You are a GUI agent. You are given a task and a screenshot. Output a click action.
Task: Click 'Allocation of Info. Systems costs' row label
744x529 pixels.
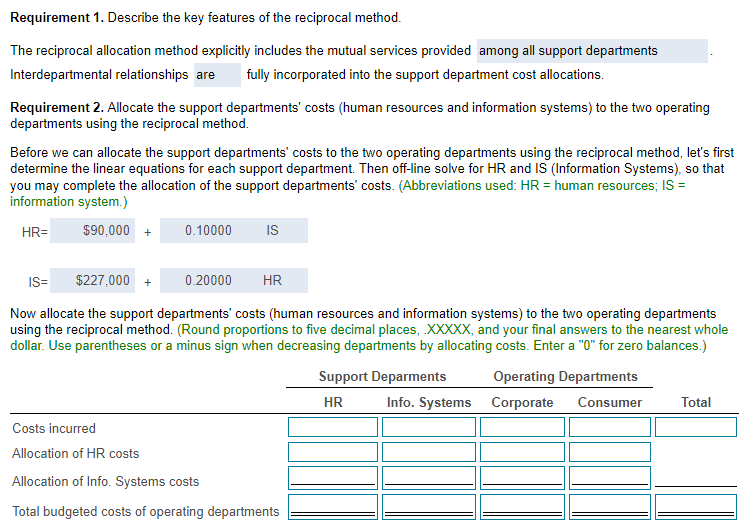(x=106, y=482)
